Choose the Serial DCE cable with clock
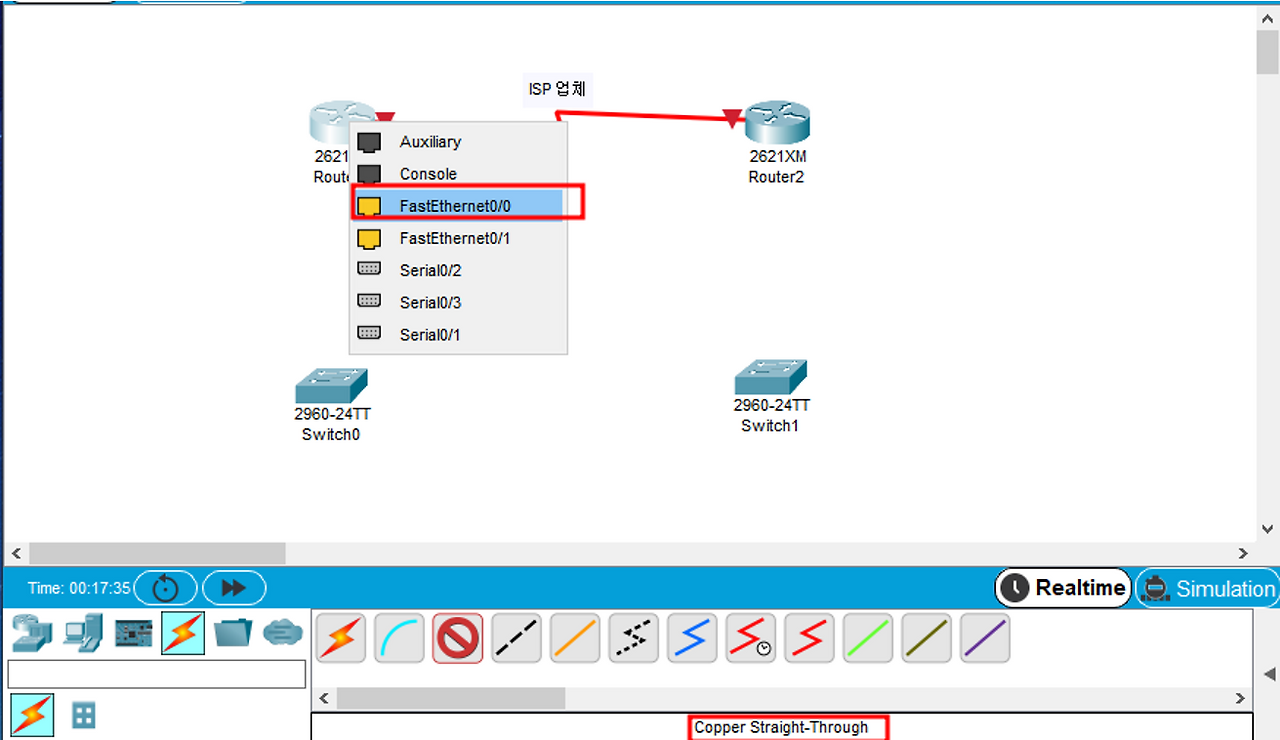Screen dimensions: 1280x740 750,639
